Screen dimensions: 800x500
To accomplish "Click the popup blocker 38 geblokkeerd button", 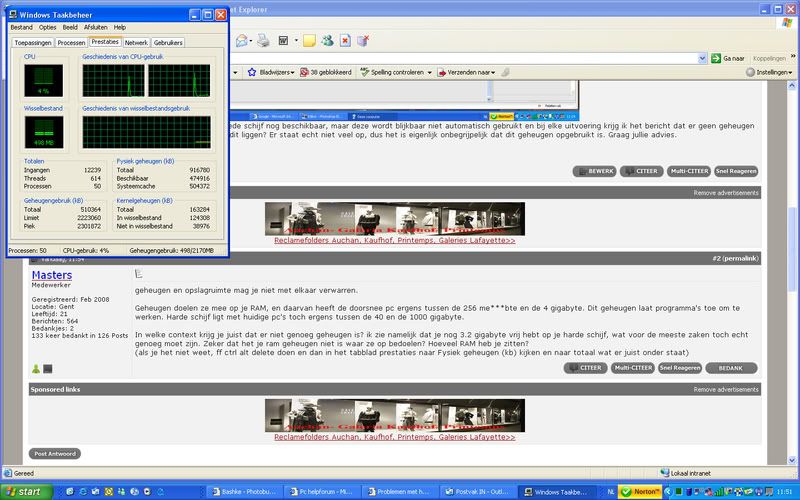I will pyautogui.click(x=326, y=72).
